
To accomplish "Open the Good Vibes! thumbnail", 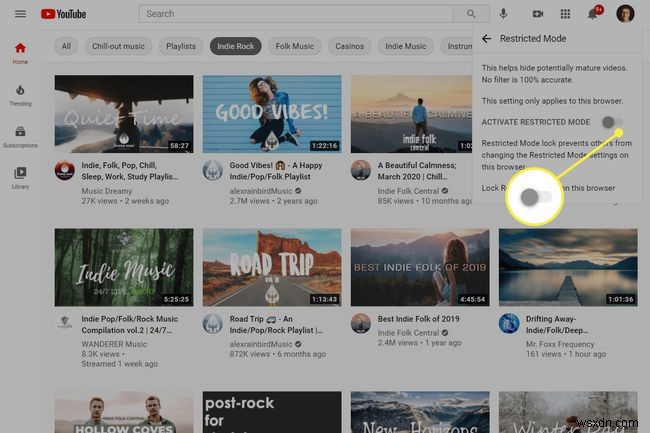I will [x=272, y=114].
